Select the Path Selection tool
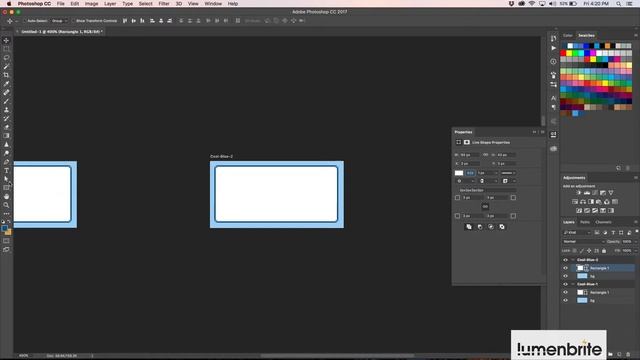640x360 pixels. (6, 179)
